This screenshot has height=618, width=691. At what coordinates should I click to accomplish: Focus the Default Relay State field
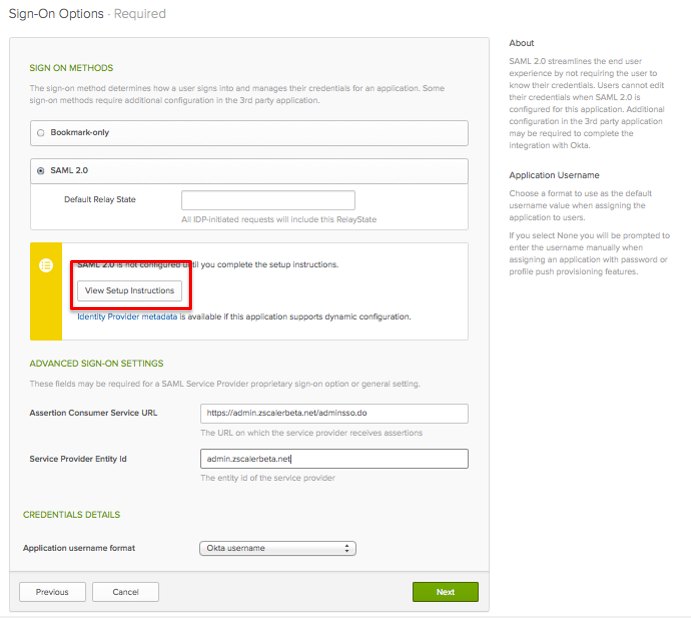[268, 200]
